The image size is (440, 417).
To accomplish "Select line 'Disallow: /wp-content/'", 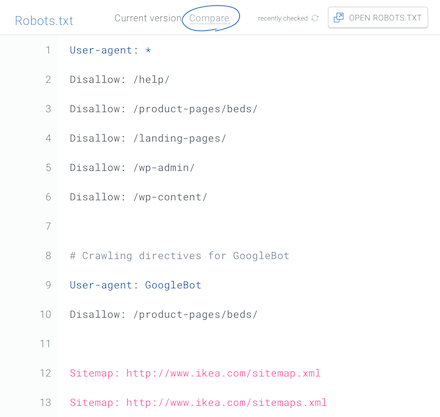I will [x=139, y=197].
